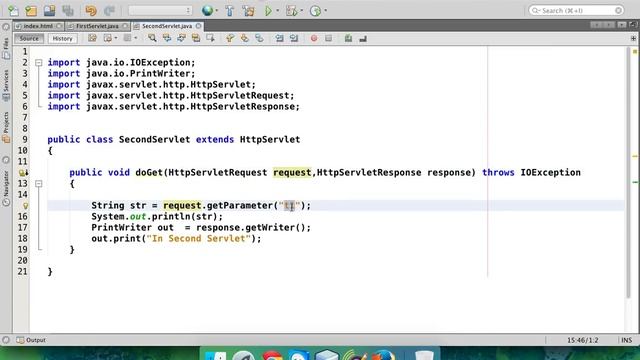Click the Last Edit icon beside History
The width and height of the screenshot is (640, 360).
(92, 38)
